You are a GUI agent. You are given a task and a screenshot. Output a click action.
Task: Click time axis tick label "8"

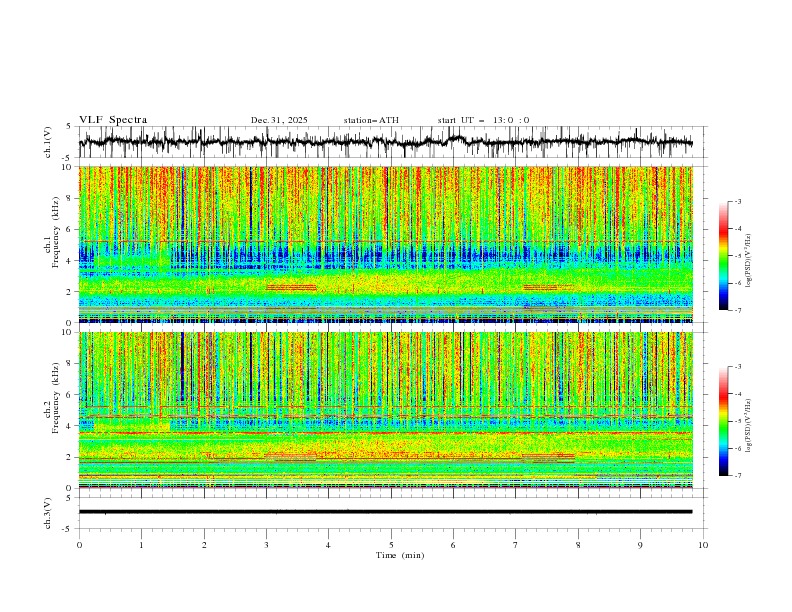(578, 545)
